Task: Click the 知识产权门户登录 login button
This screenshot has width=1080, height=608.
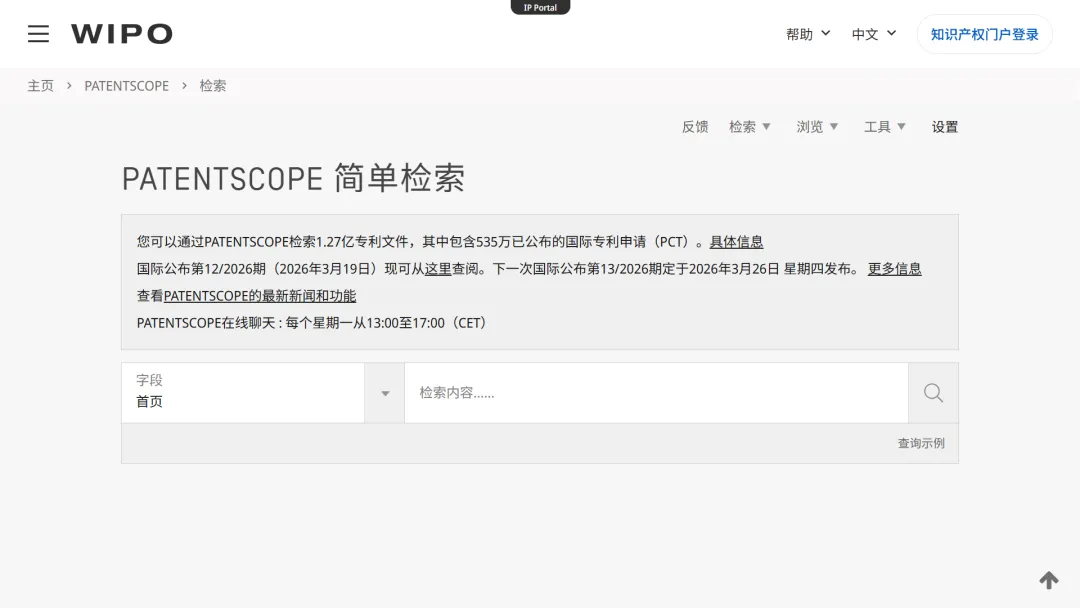Action: coord(984,34)
